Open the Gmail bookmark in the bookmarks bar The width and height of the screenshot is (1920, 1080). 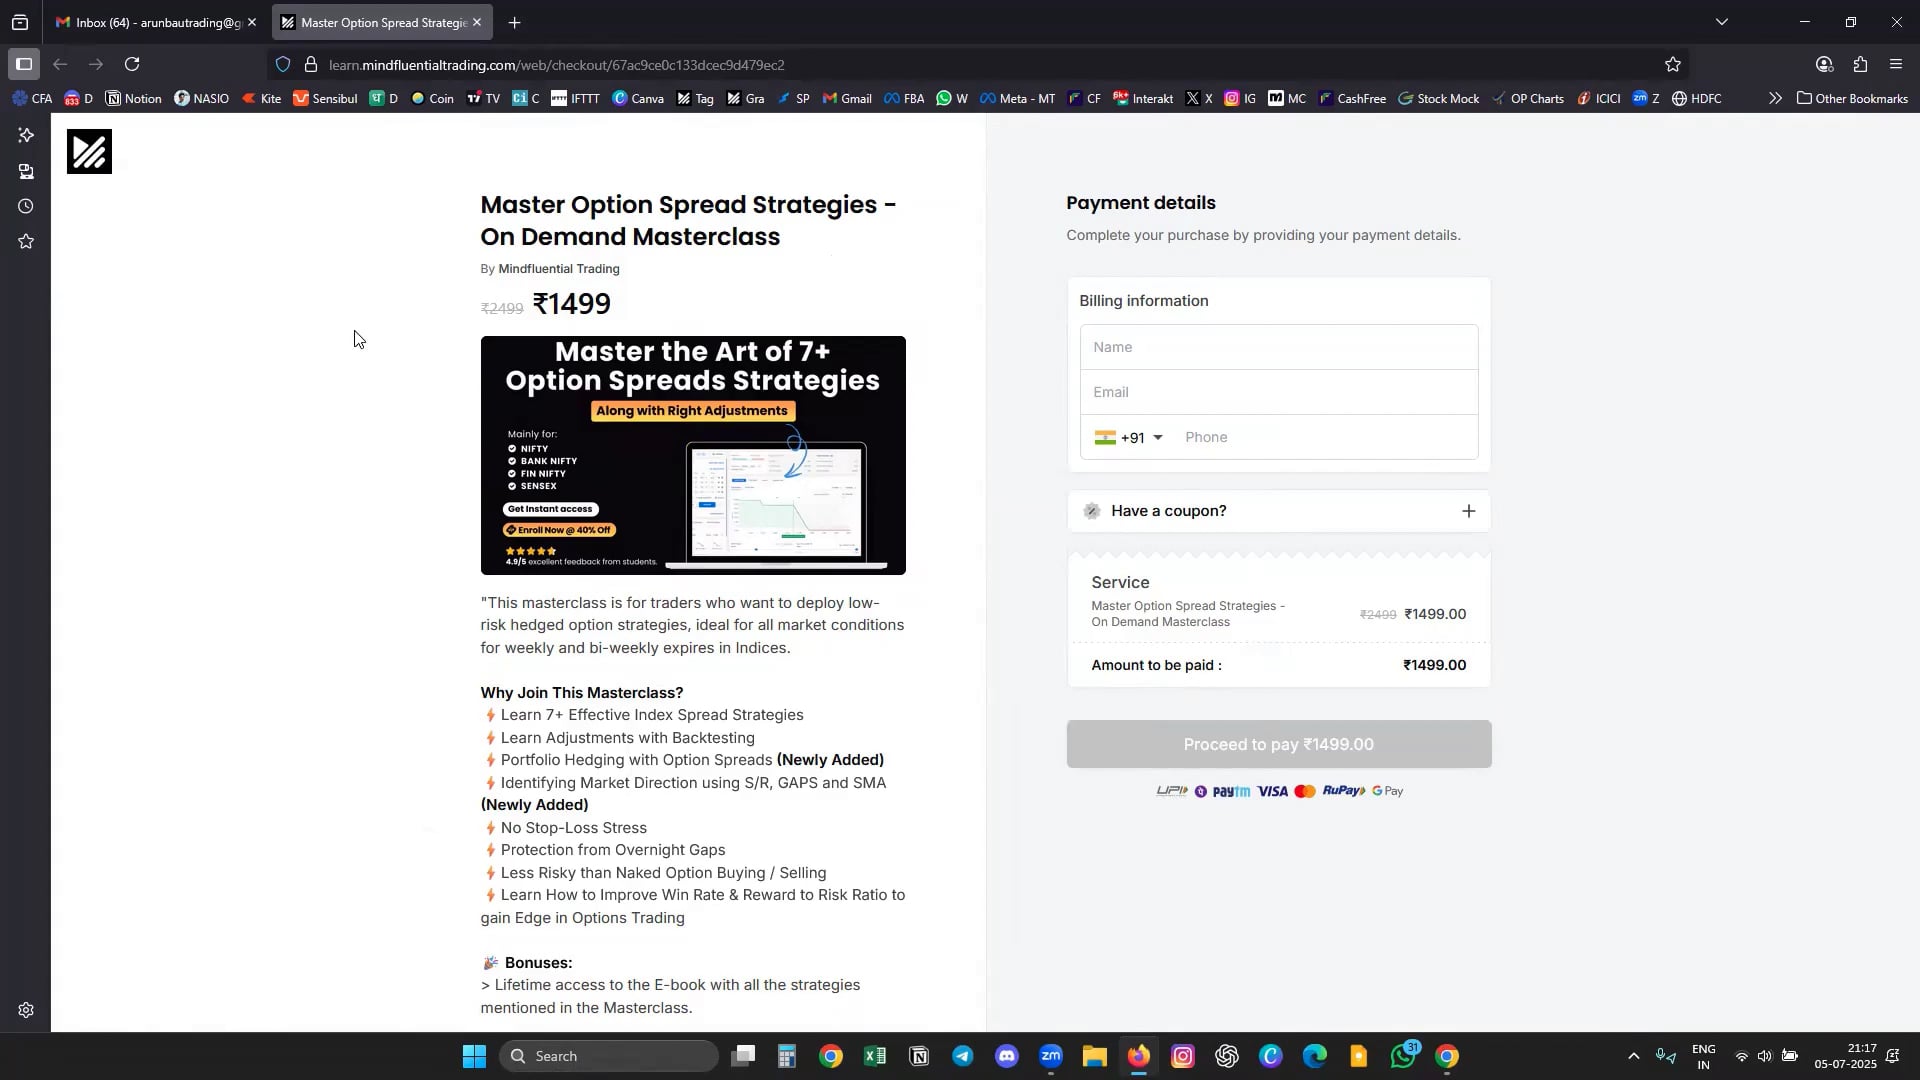pyautogui.click(x=846, y=98)
